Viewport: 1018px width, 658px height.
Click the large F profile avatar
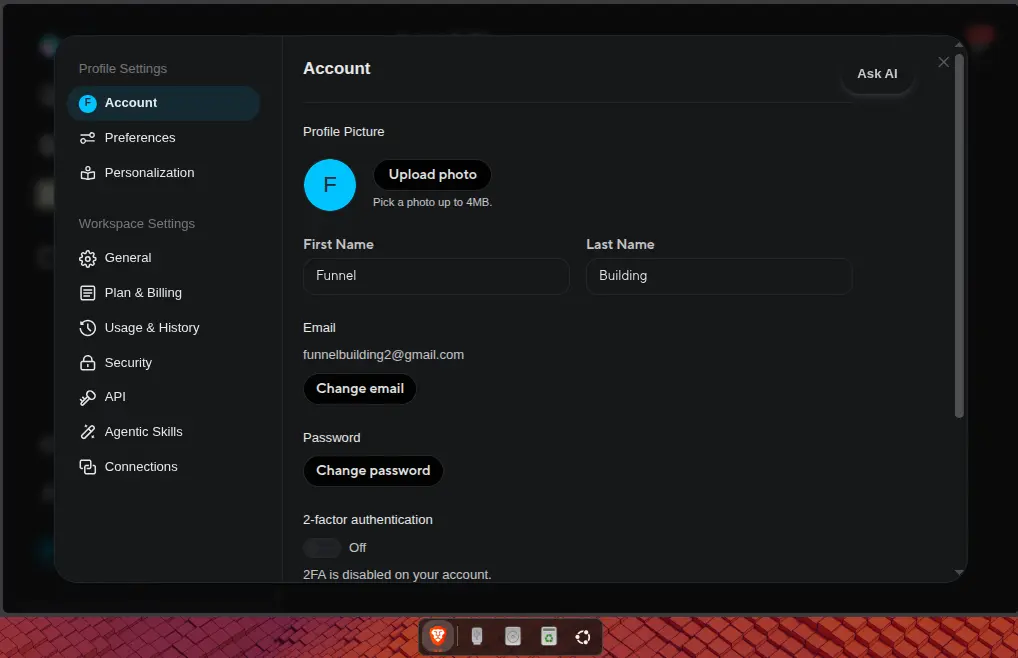point(330,185)
